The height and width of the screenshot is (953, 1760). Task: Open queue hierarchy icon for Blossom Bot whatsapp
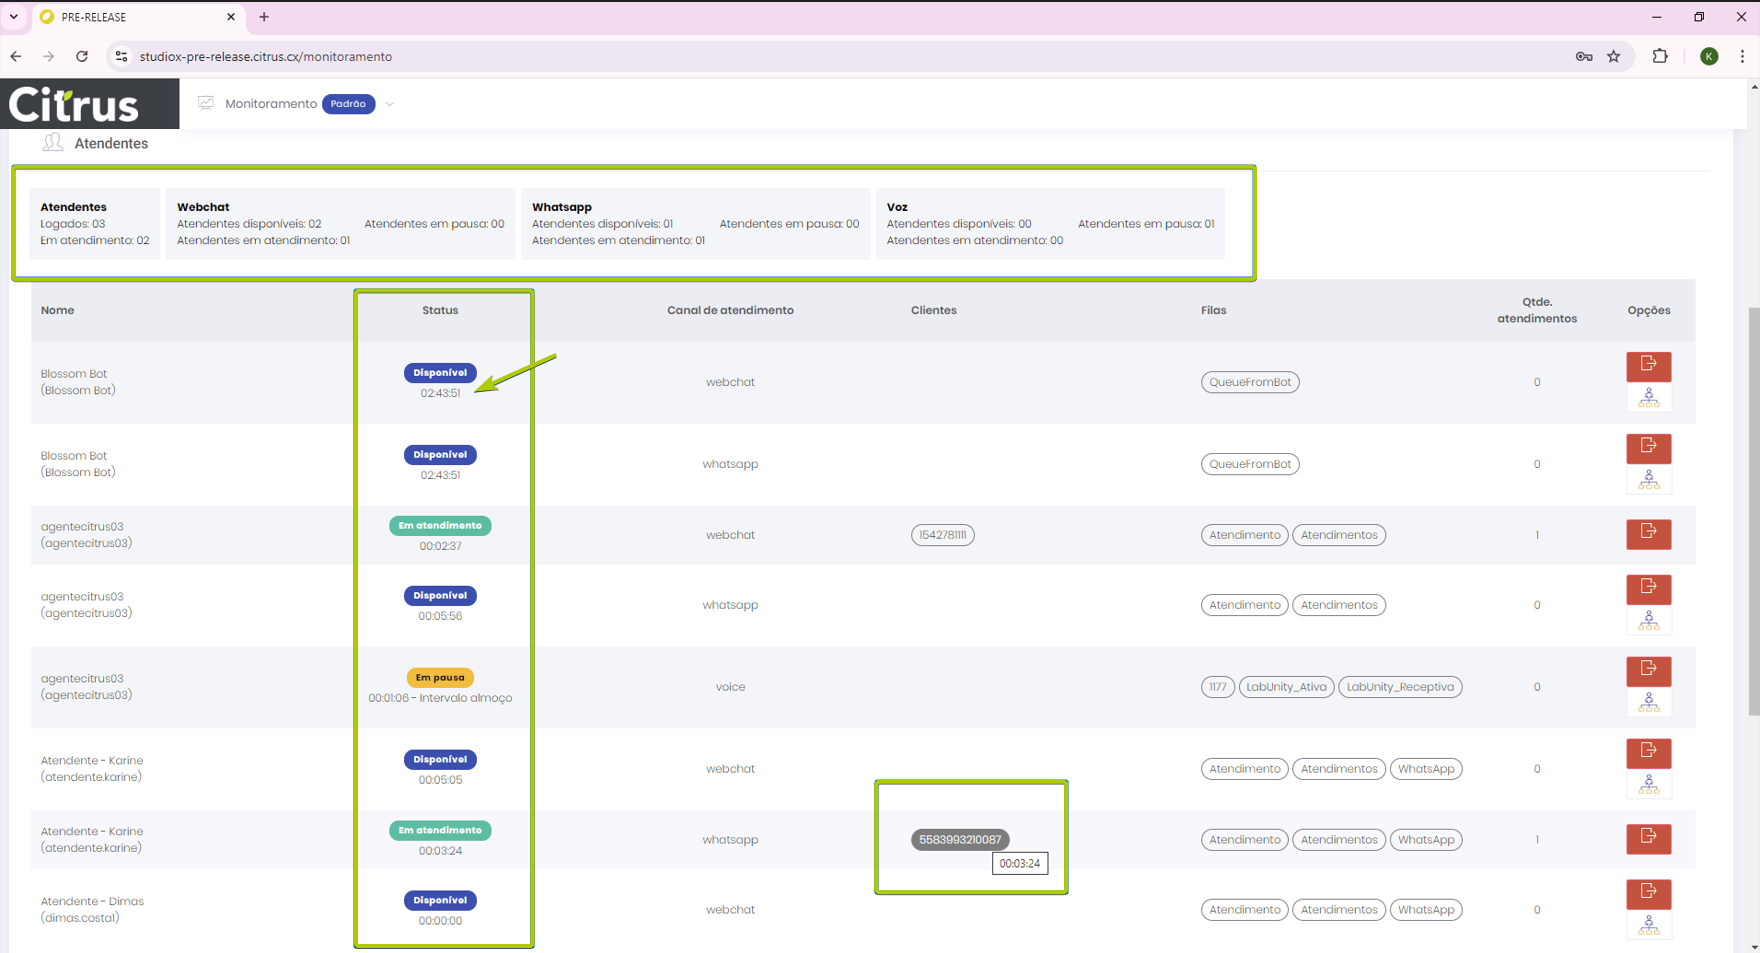tap(1648, 481)
